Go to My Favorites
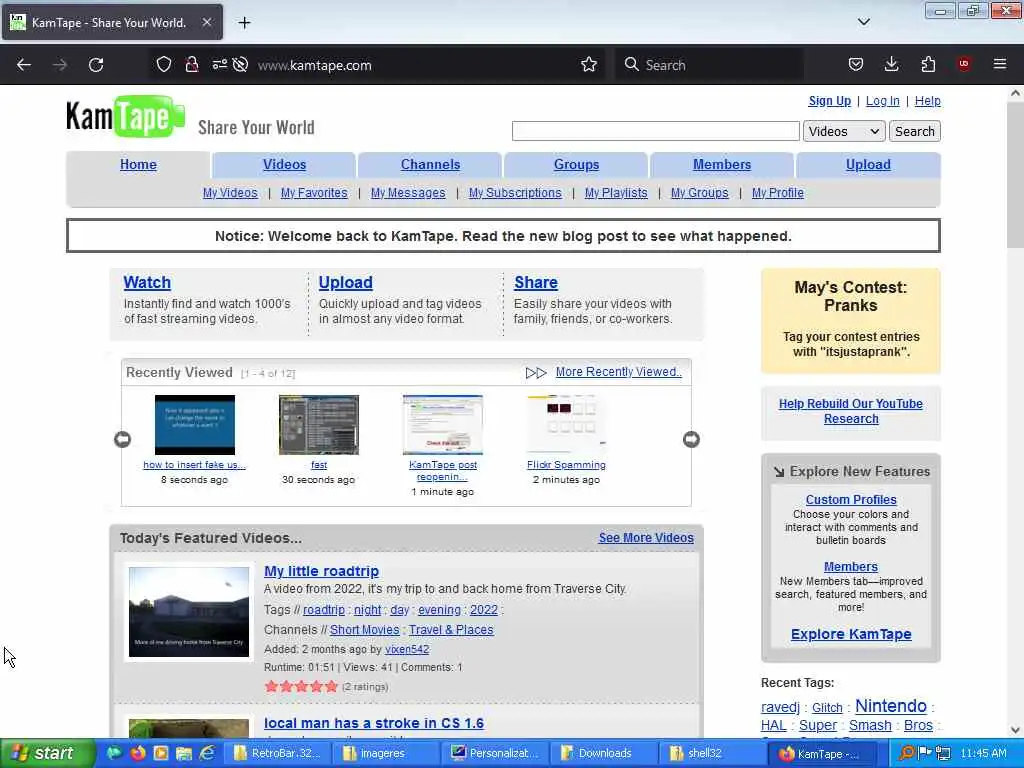The width and height of the screenshot is (1024, 768). pyautogui.click(x=314, y=193)
